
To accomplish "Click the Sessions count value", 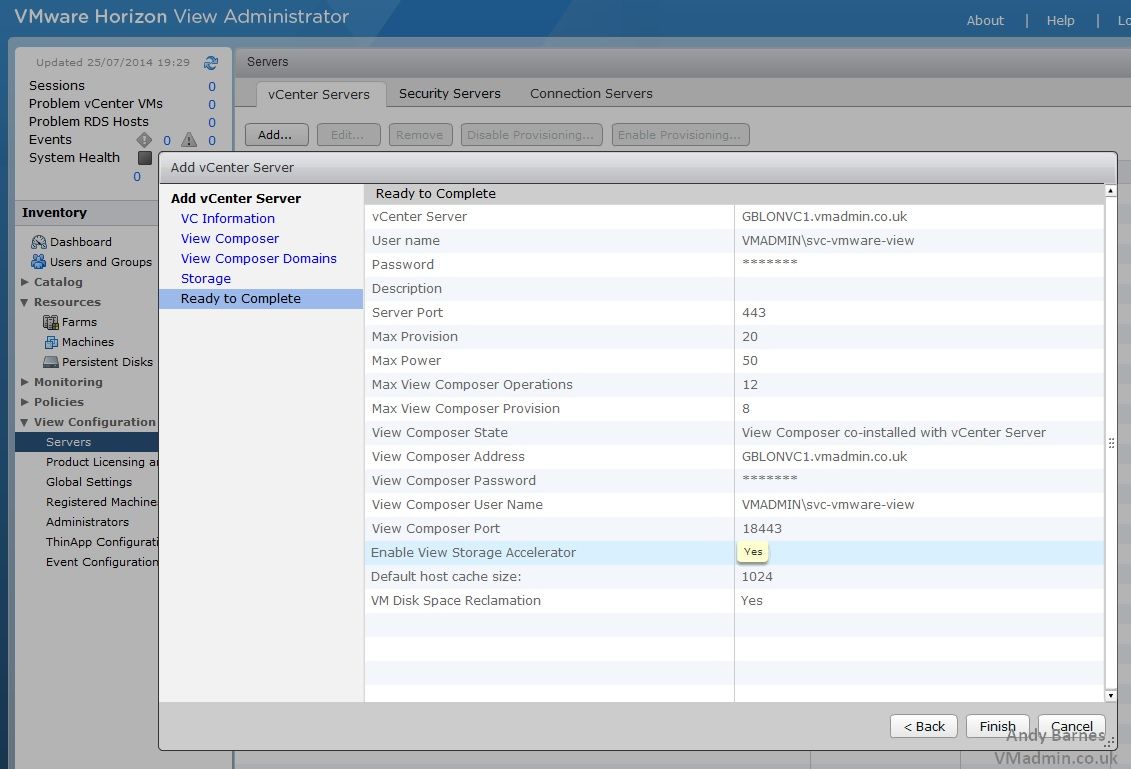I will click(212, 87).
